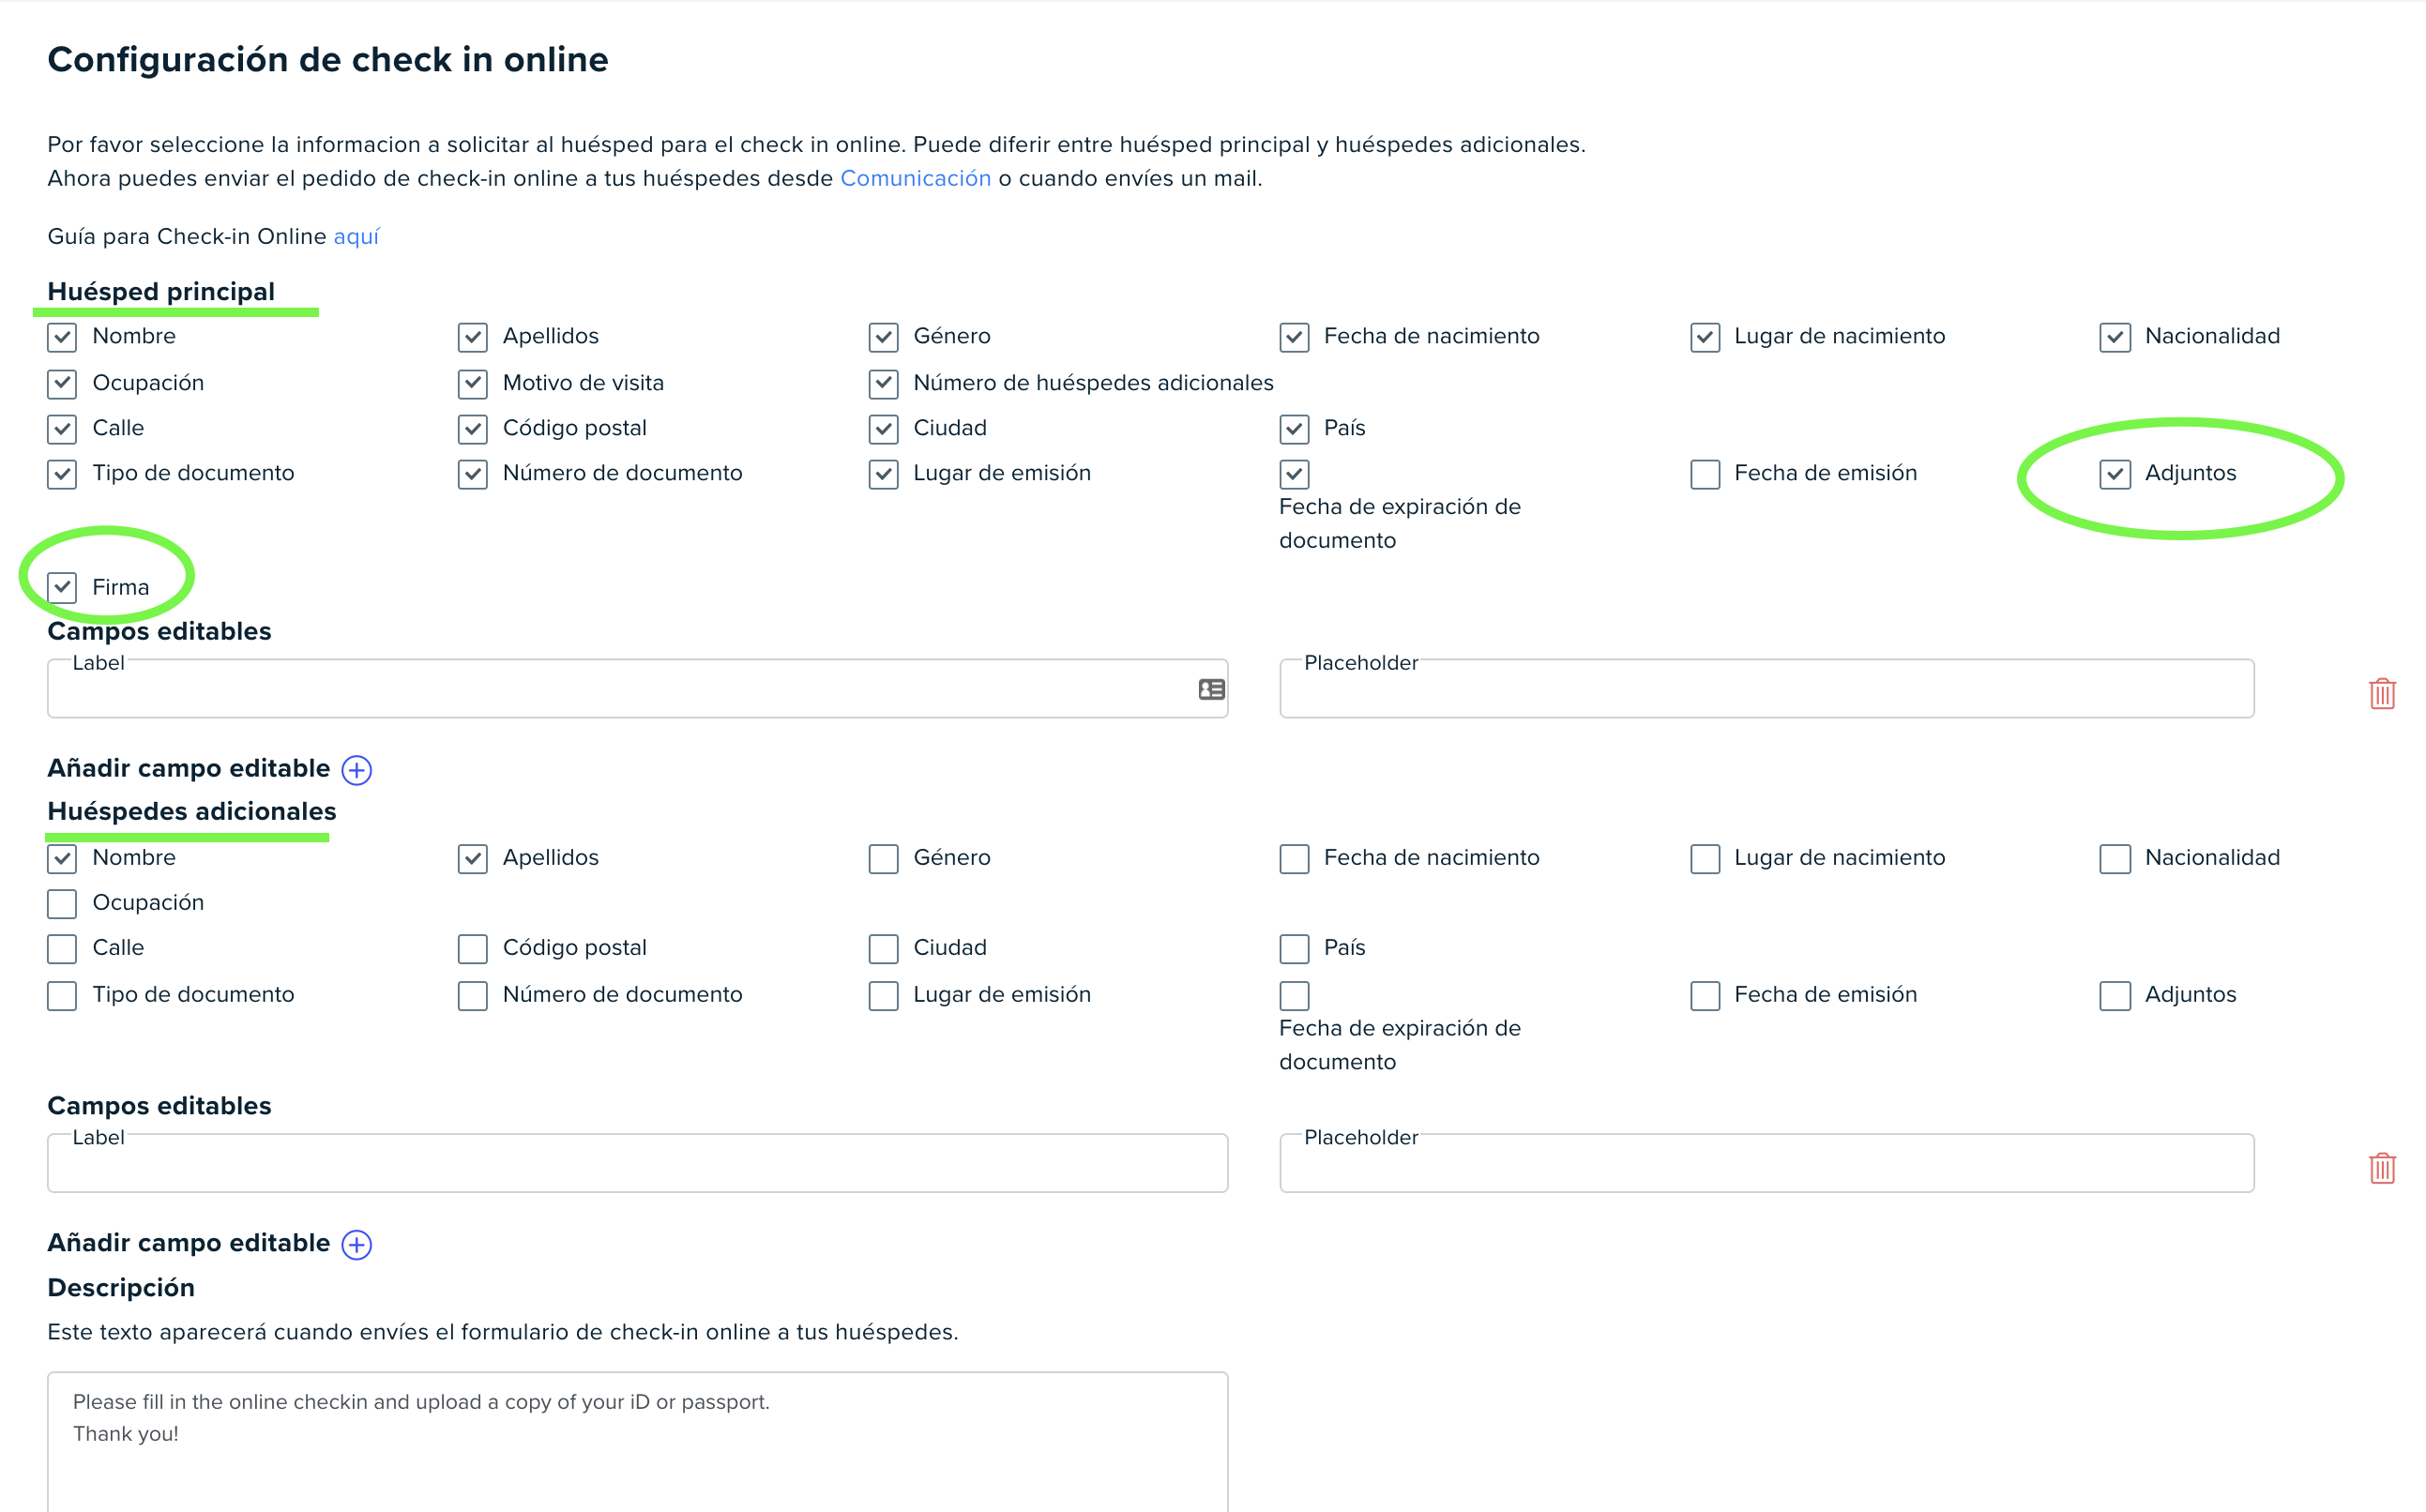Delete the additional guests editable field

2382,1167
